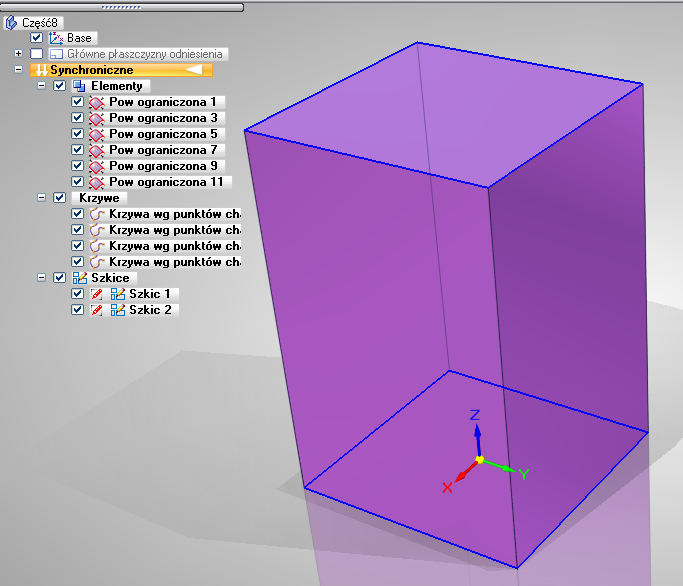Image resolution: width=683 pixels, height=586 pixels.
Task: Click the Elementy group icon
Action: [79, 86]
